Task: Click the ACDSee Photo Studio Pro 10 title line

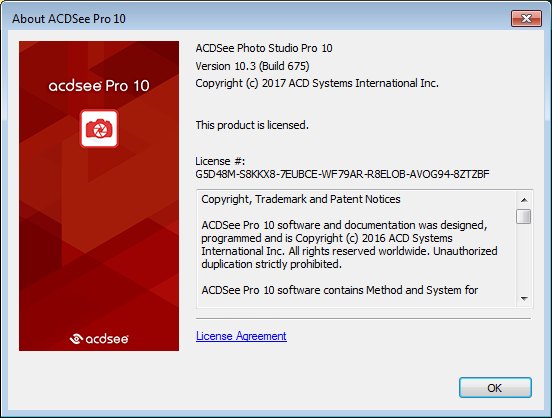Action: pyautogui.click(x=264, y=48)
